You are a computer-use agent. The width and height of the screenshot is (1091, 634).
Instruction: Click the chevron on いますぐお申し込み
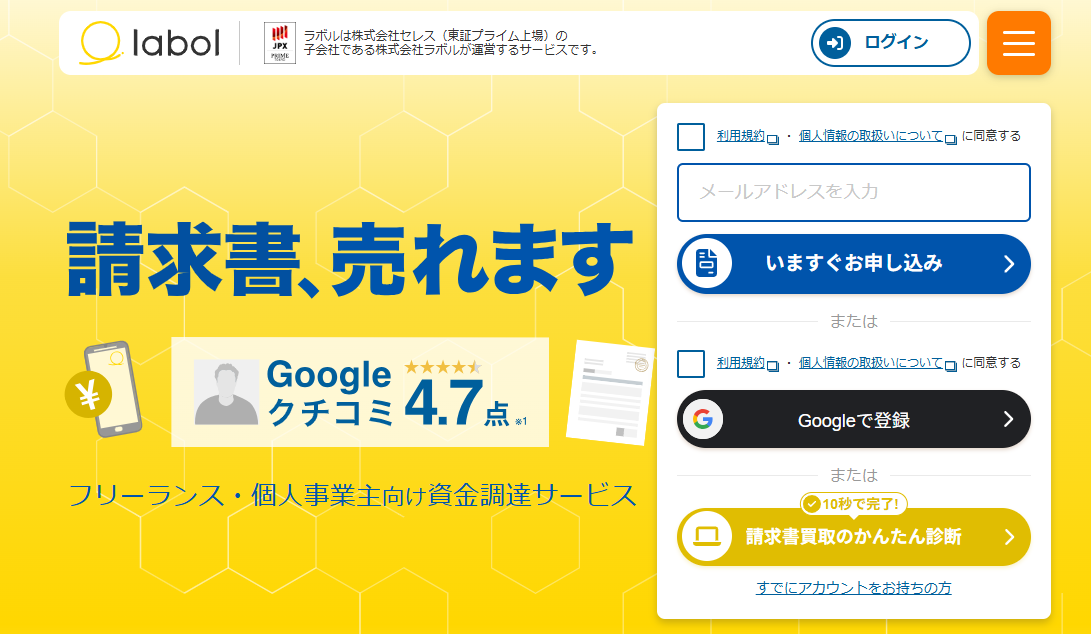coord(1009,264)
